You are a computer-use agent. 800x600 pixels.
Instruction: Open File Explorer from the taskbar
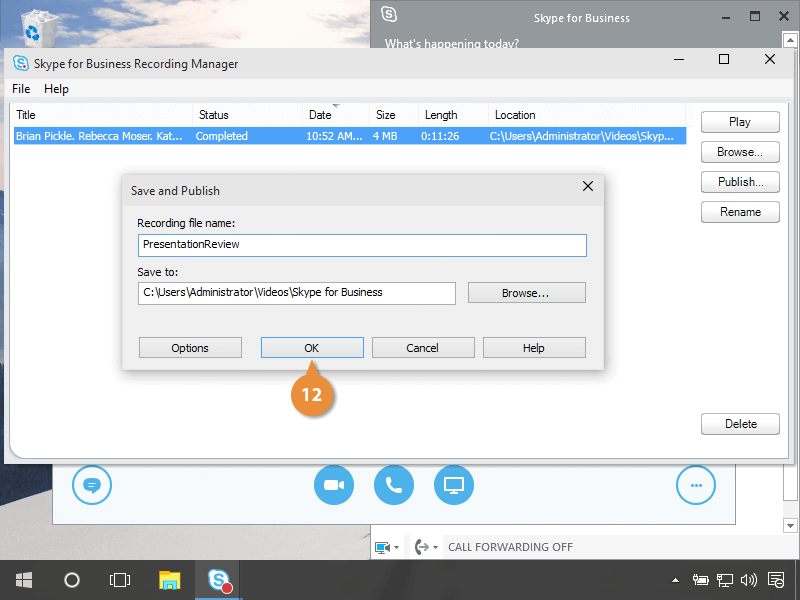(x=170, y=580)
